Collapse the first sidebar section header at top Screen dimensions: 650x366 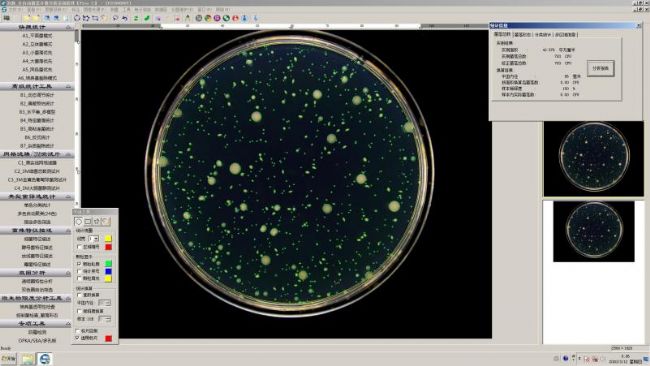click(x=37, y=27)
